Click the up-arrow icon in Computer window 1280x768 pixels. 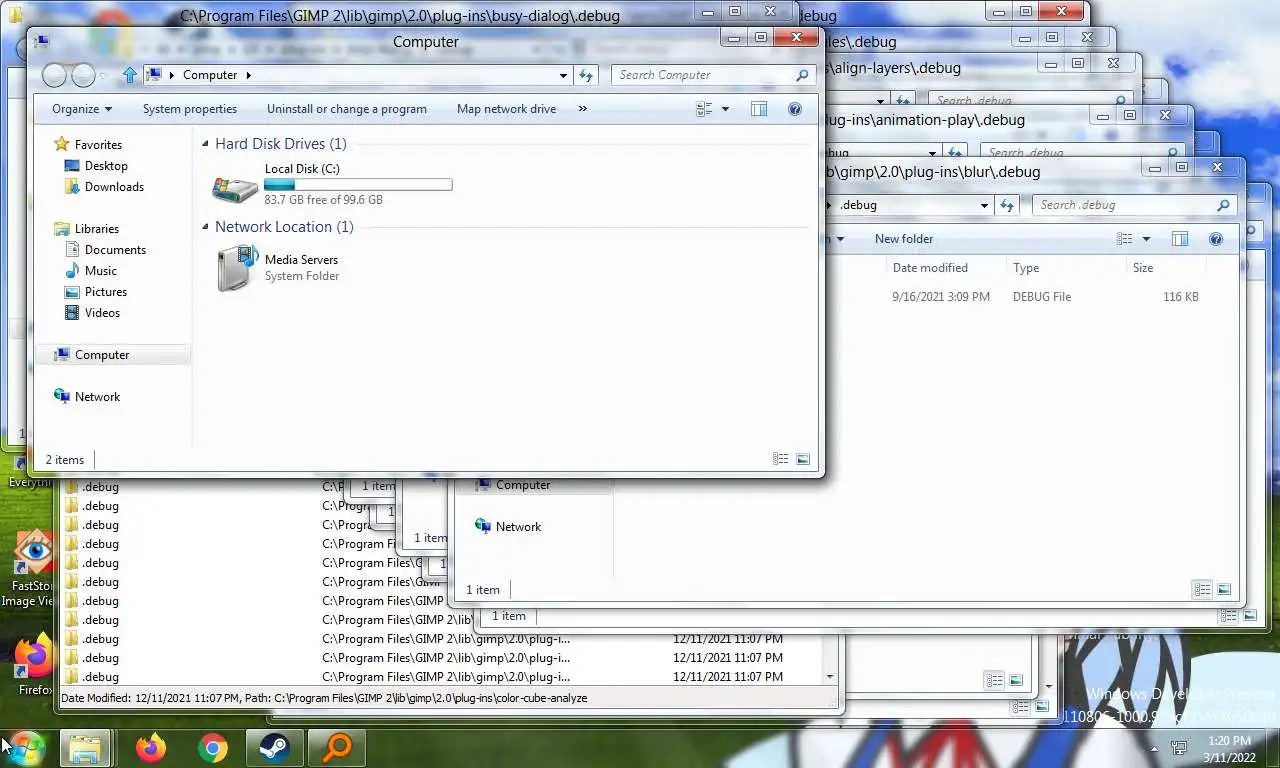click(x=129, y=75)
